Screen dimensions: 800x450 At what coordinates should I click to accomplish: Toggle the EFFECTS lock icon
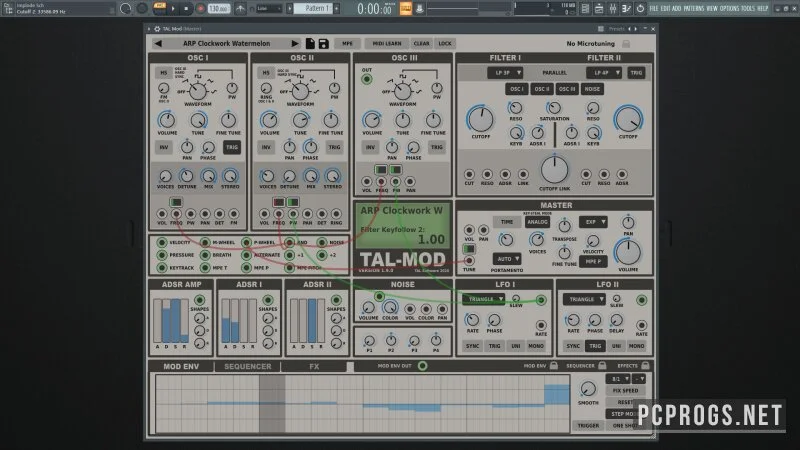coord(645,365)
